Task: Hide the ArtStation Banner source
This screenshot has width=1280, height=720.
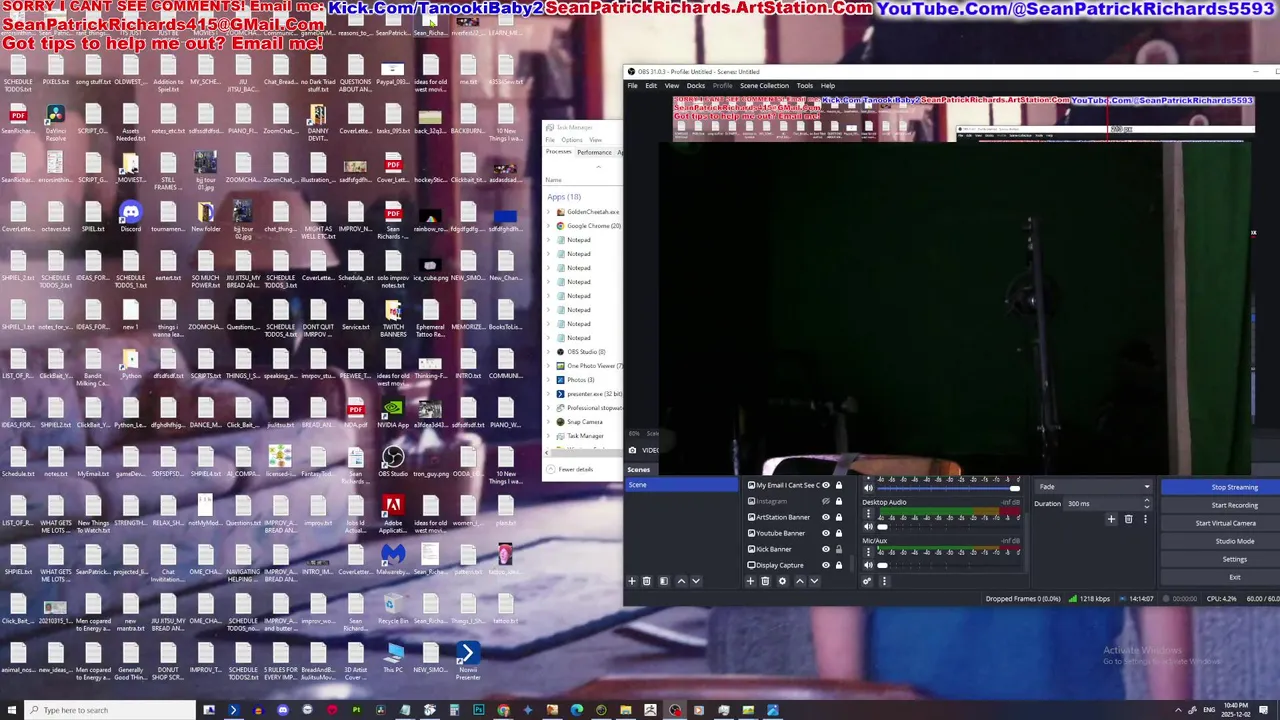Action: 826,517
